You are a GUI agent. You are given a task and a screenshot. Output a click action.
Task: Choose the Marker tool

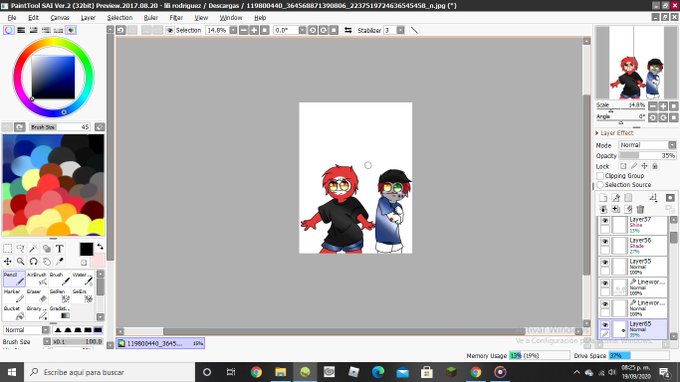14,296
